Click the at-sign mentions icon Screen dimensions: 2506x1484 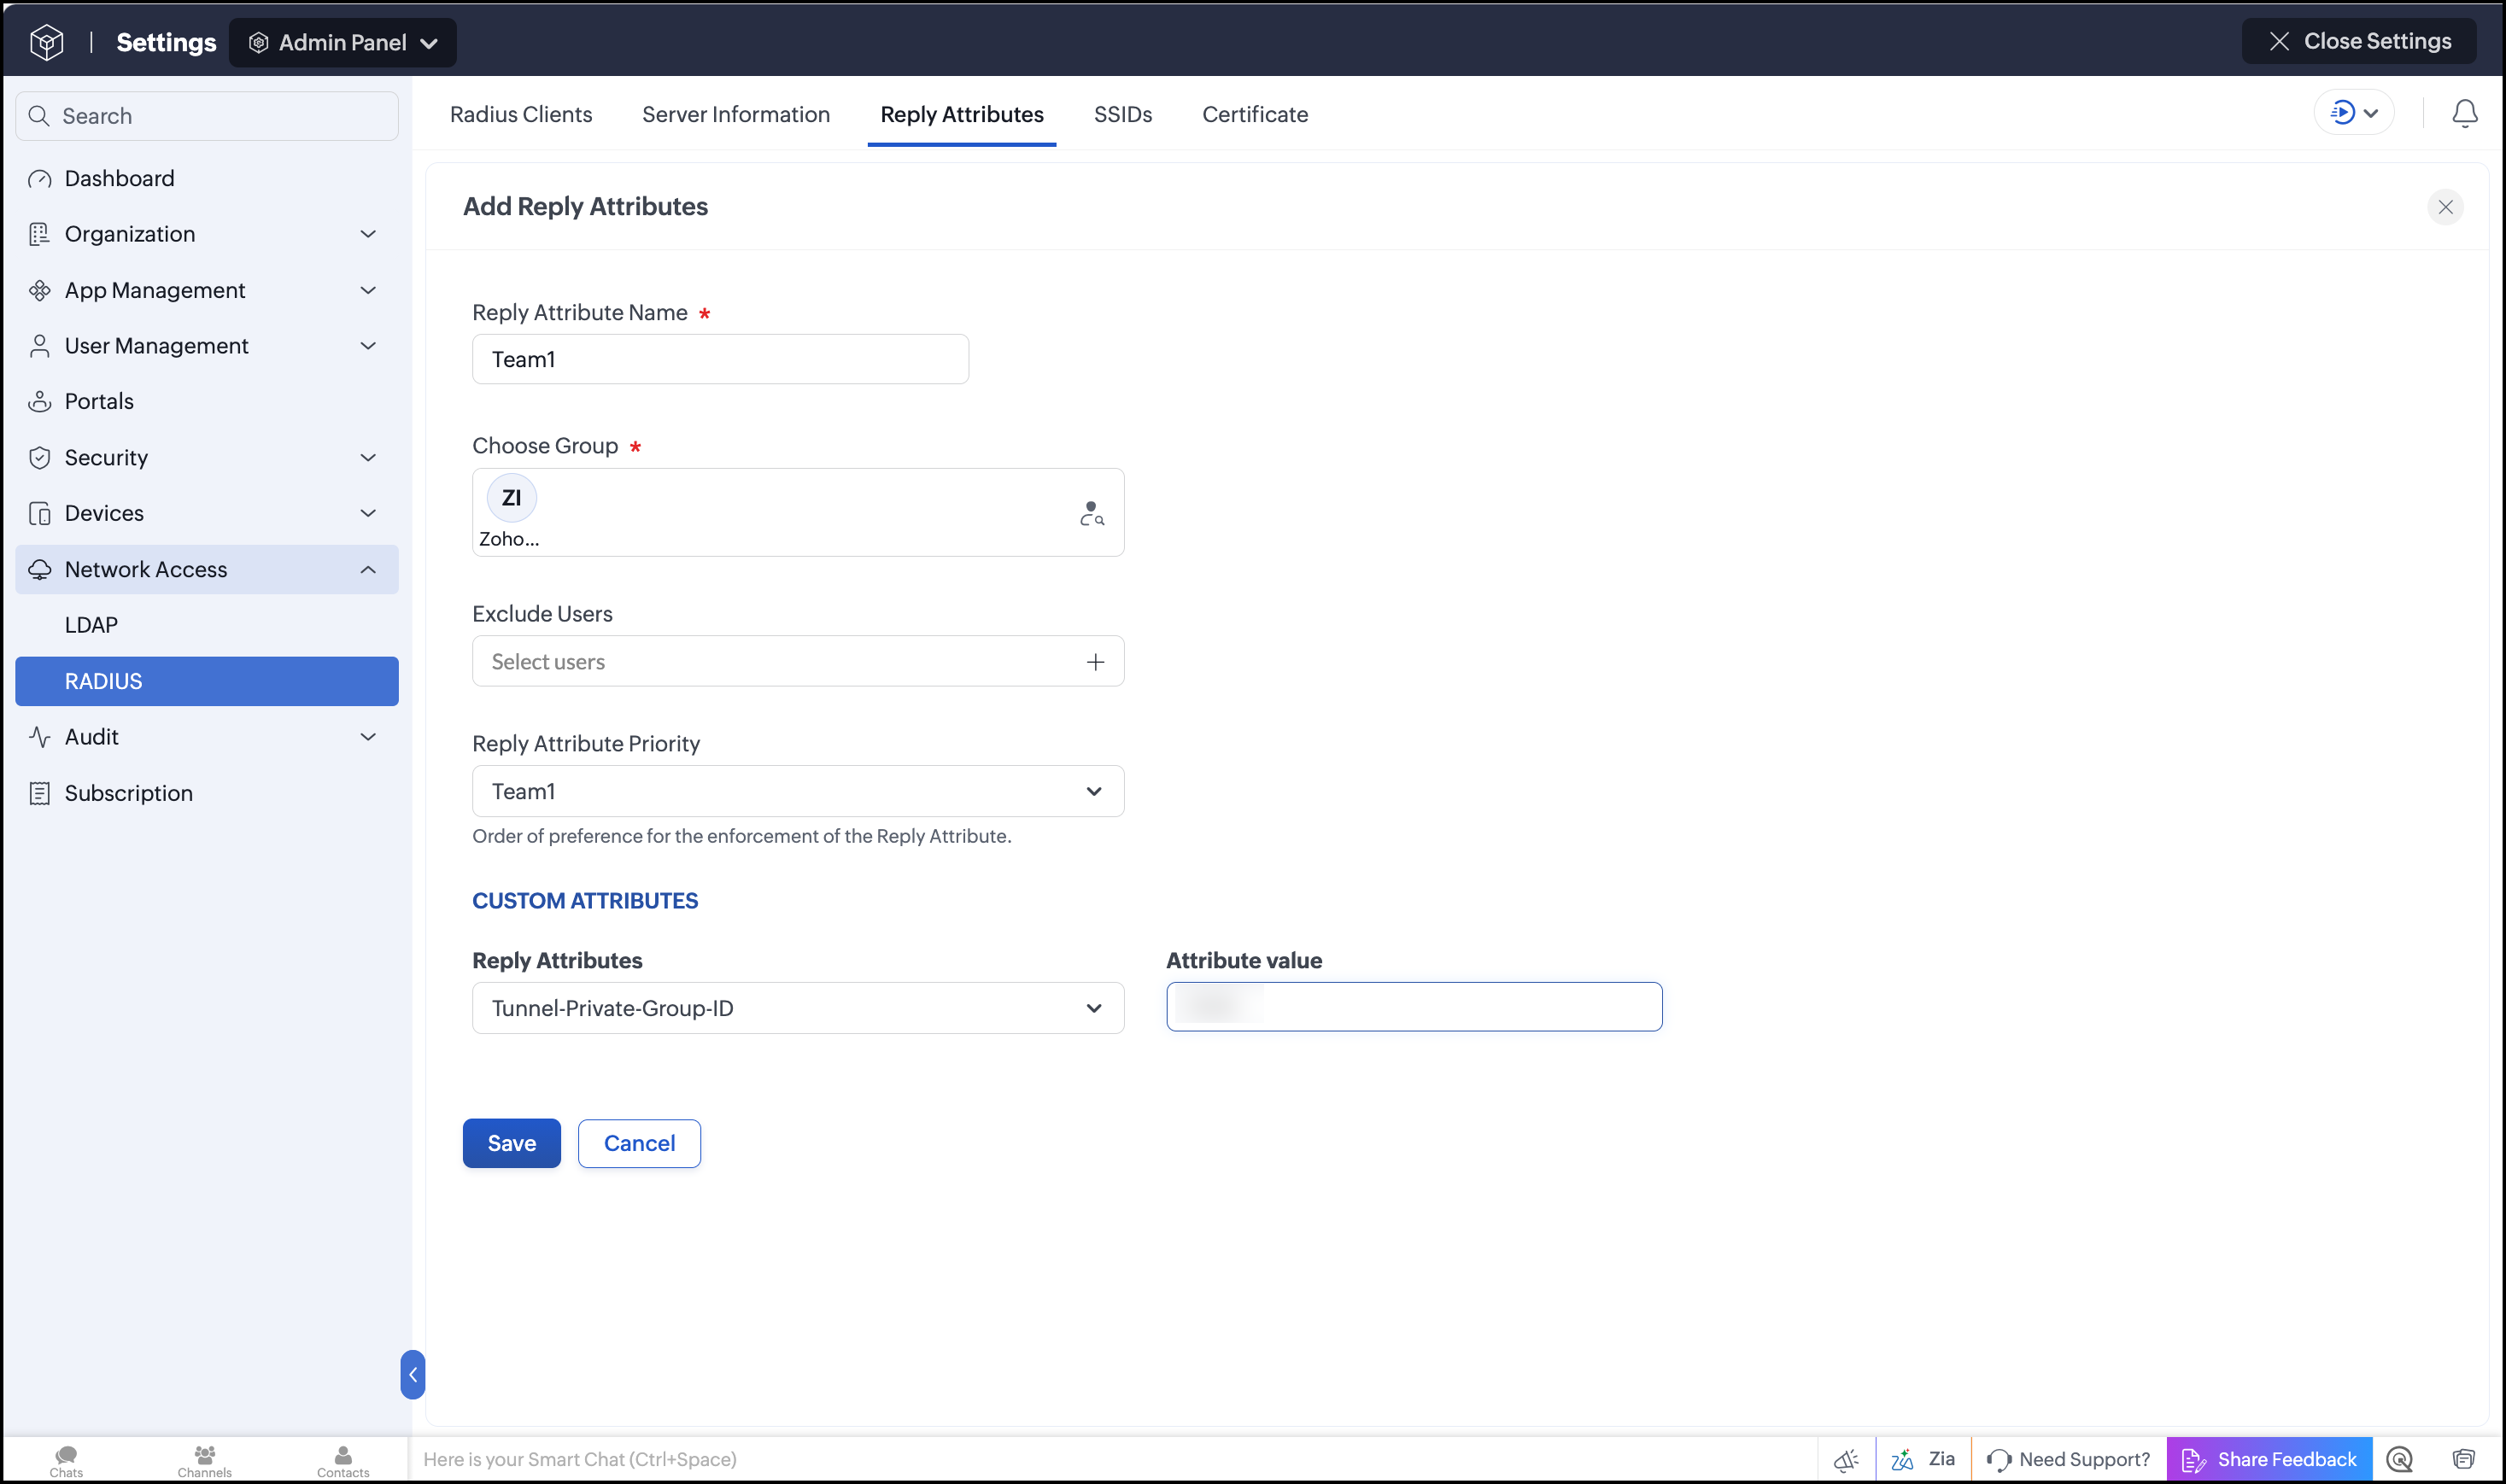click(x=2400, y=1460)
